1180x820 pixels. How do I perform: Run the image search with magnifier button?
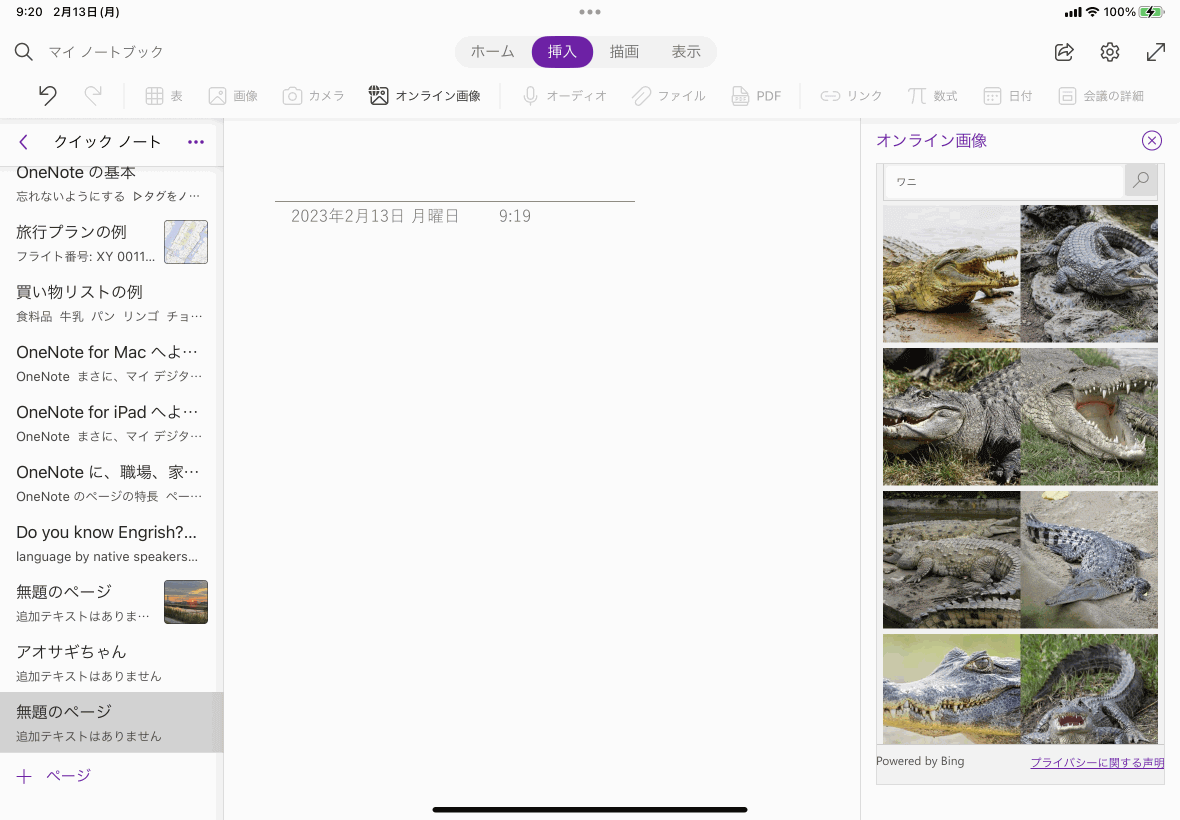1141,180
